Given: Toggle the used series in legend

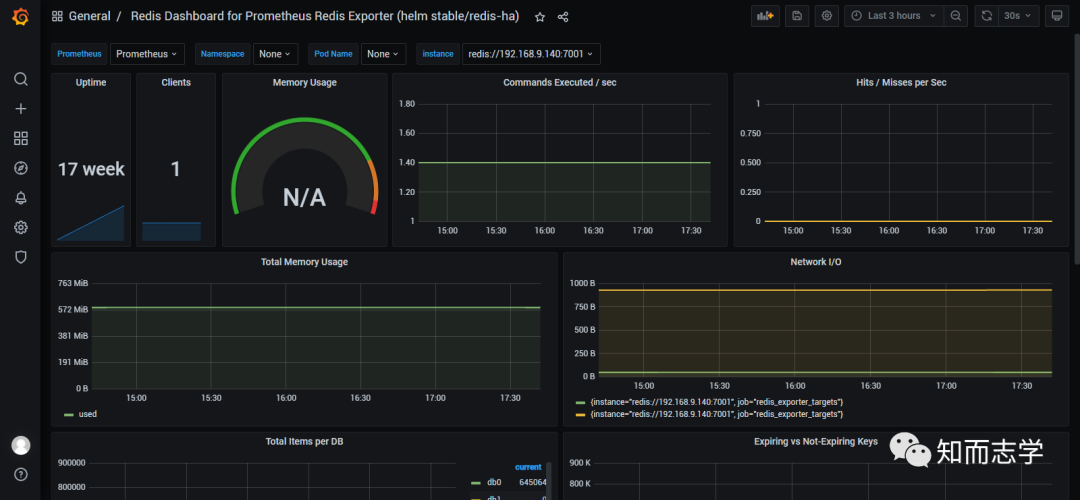Looking at the screenshot, I should click(88, 414).
